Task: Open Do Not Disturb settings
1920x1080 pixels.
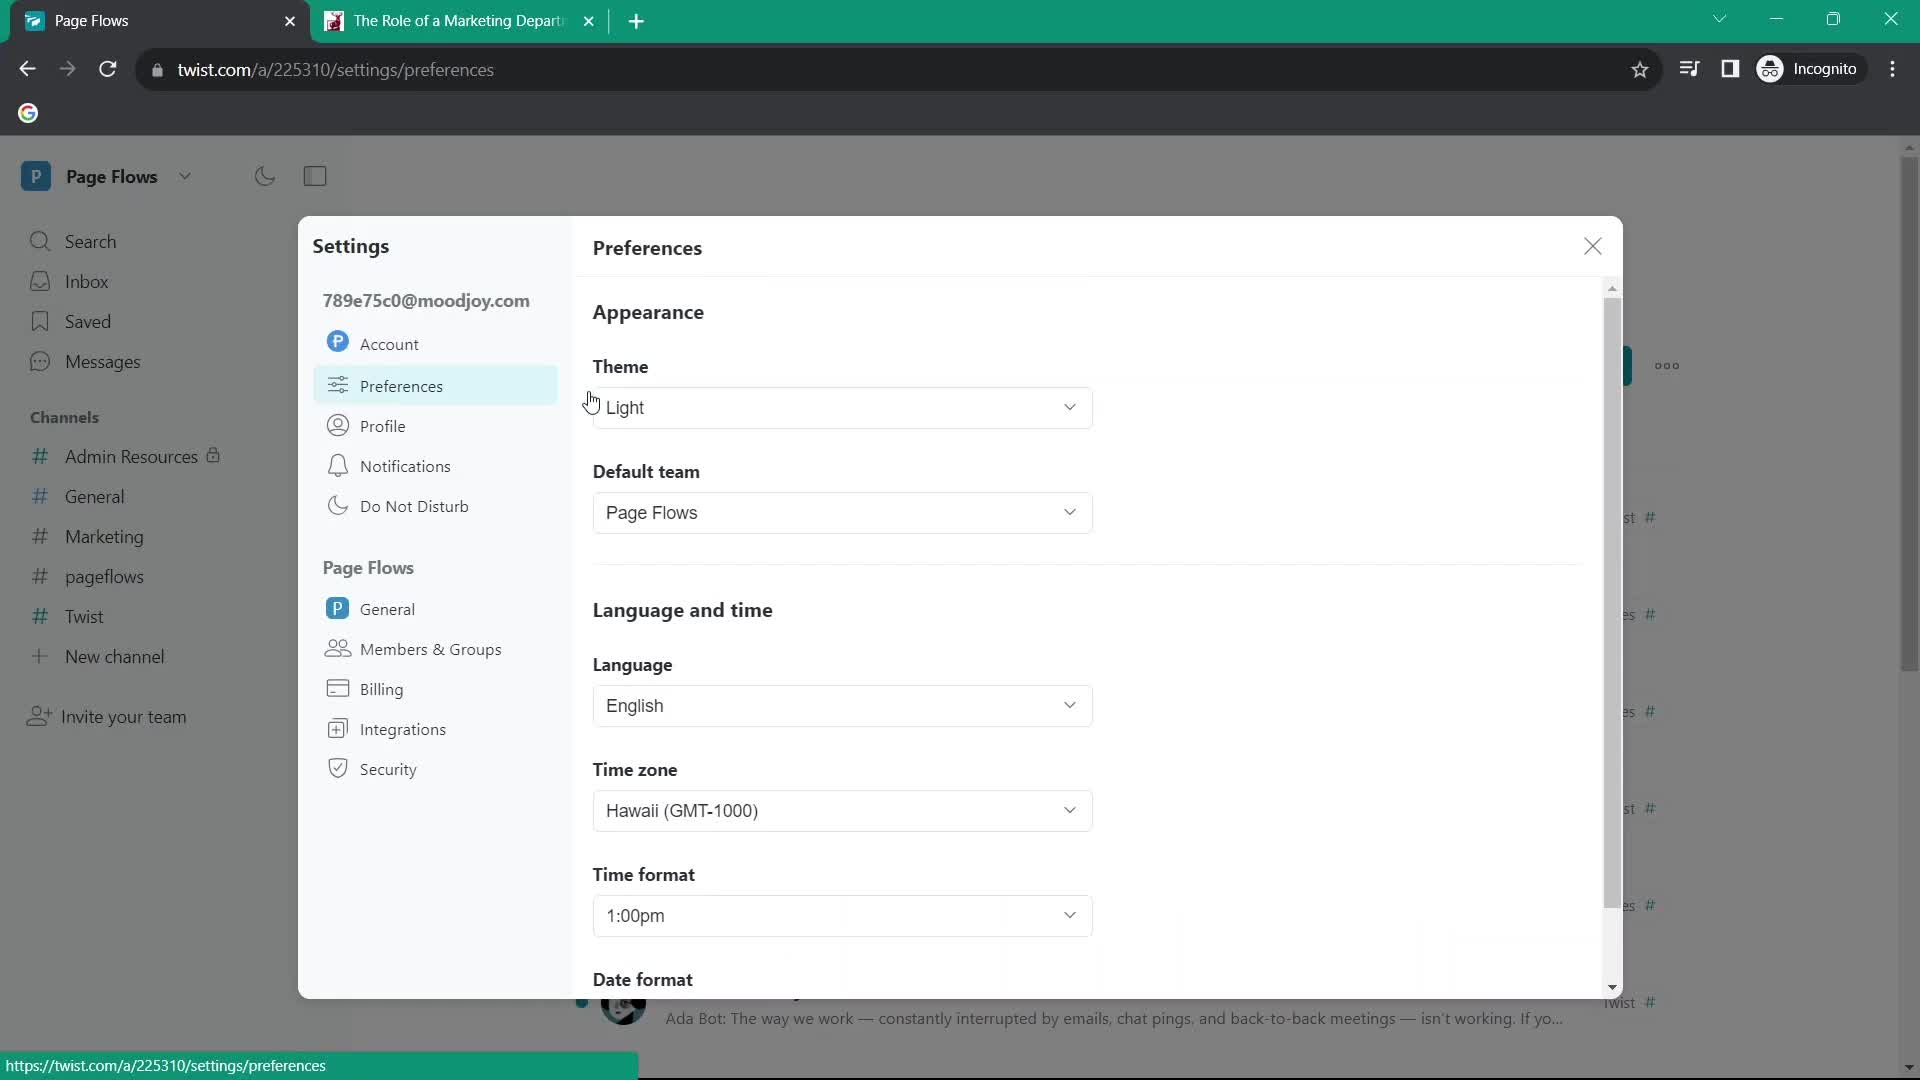Action: click(x=414, y=506)
